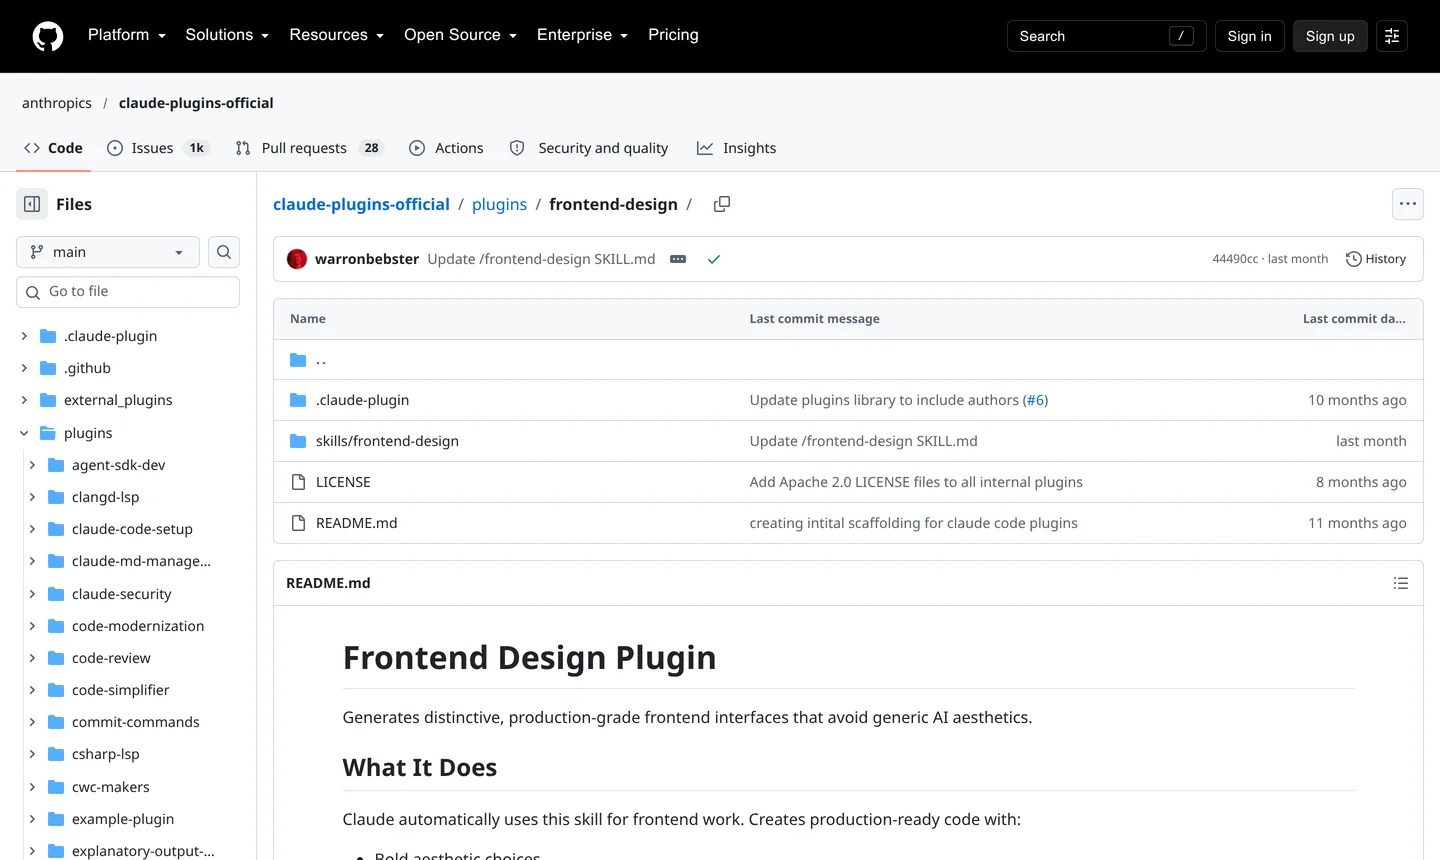Focus the Go to file field
This screenshot has width=1440, height=860.
[128, 292]
